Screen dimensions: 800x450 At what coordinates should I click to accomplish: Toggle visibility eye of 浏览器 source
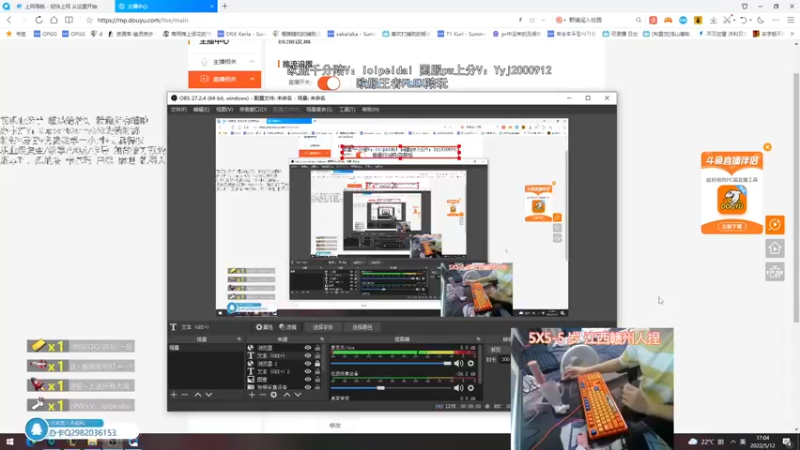[x=308, y=348]
